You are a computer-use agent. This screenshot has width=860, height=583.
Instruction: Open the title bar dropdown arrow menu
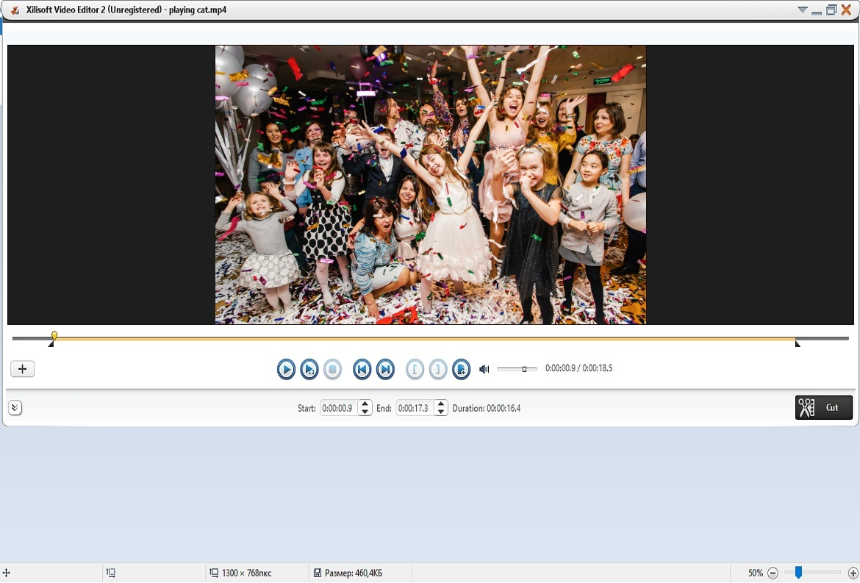coord(802,10)
